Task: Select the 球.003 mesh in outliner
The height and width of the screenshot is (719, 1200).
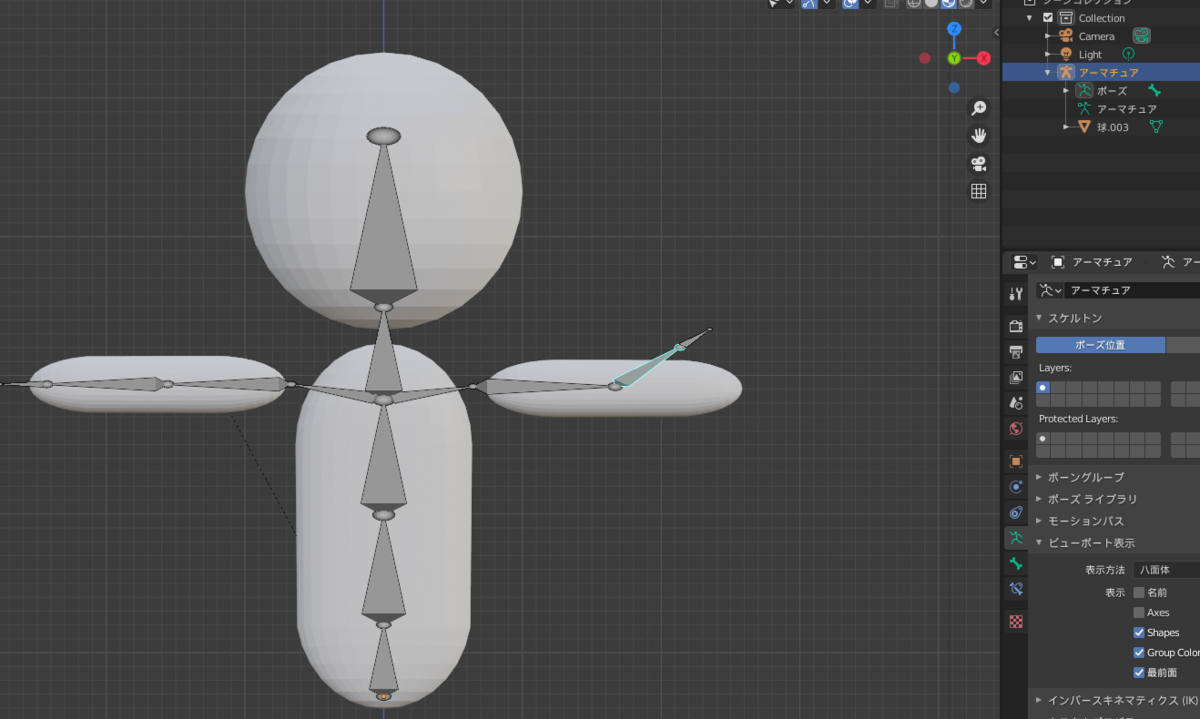Action: [x=1112, y=127]
